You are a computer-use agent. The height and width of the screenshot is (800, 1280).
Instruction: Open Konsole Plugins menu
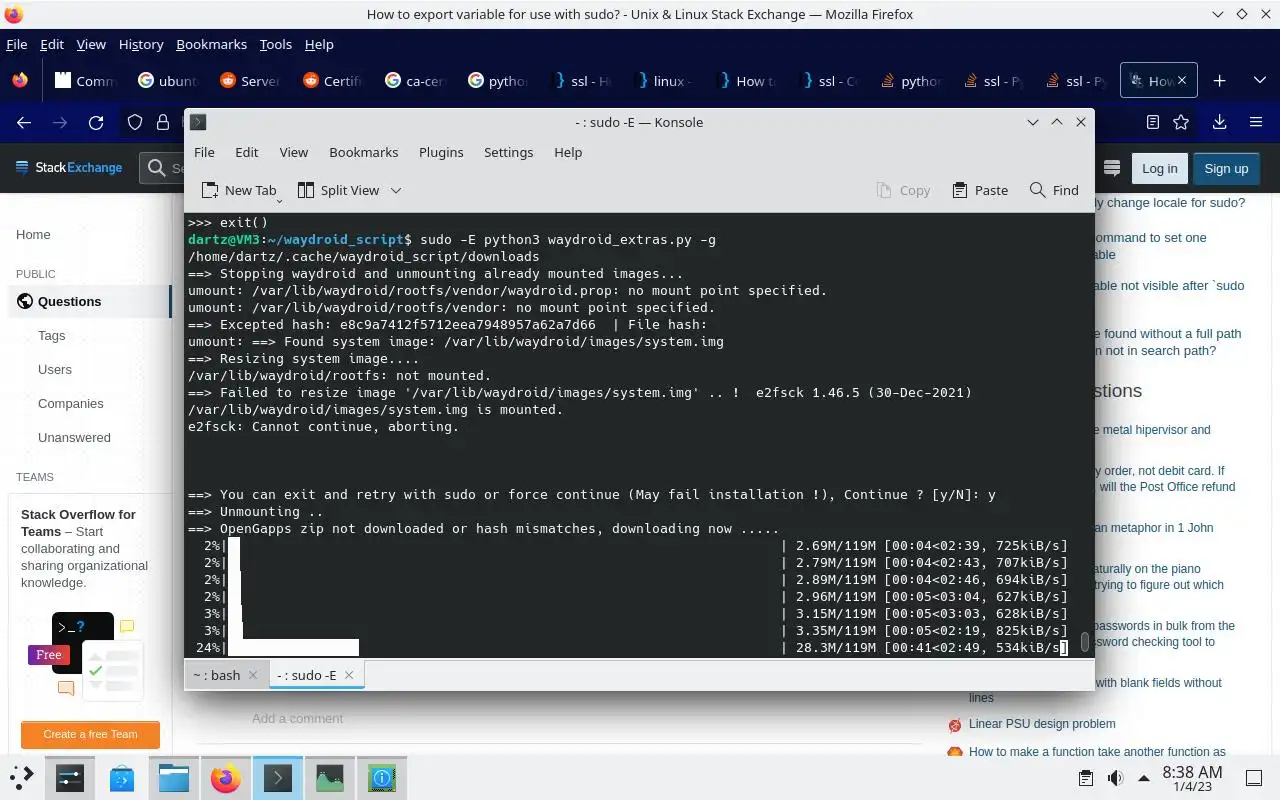click(x=441, y=152)
